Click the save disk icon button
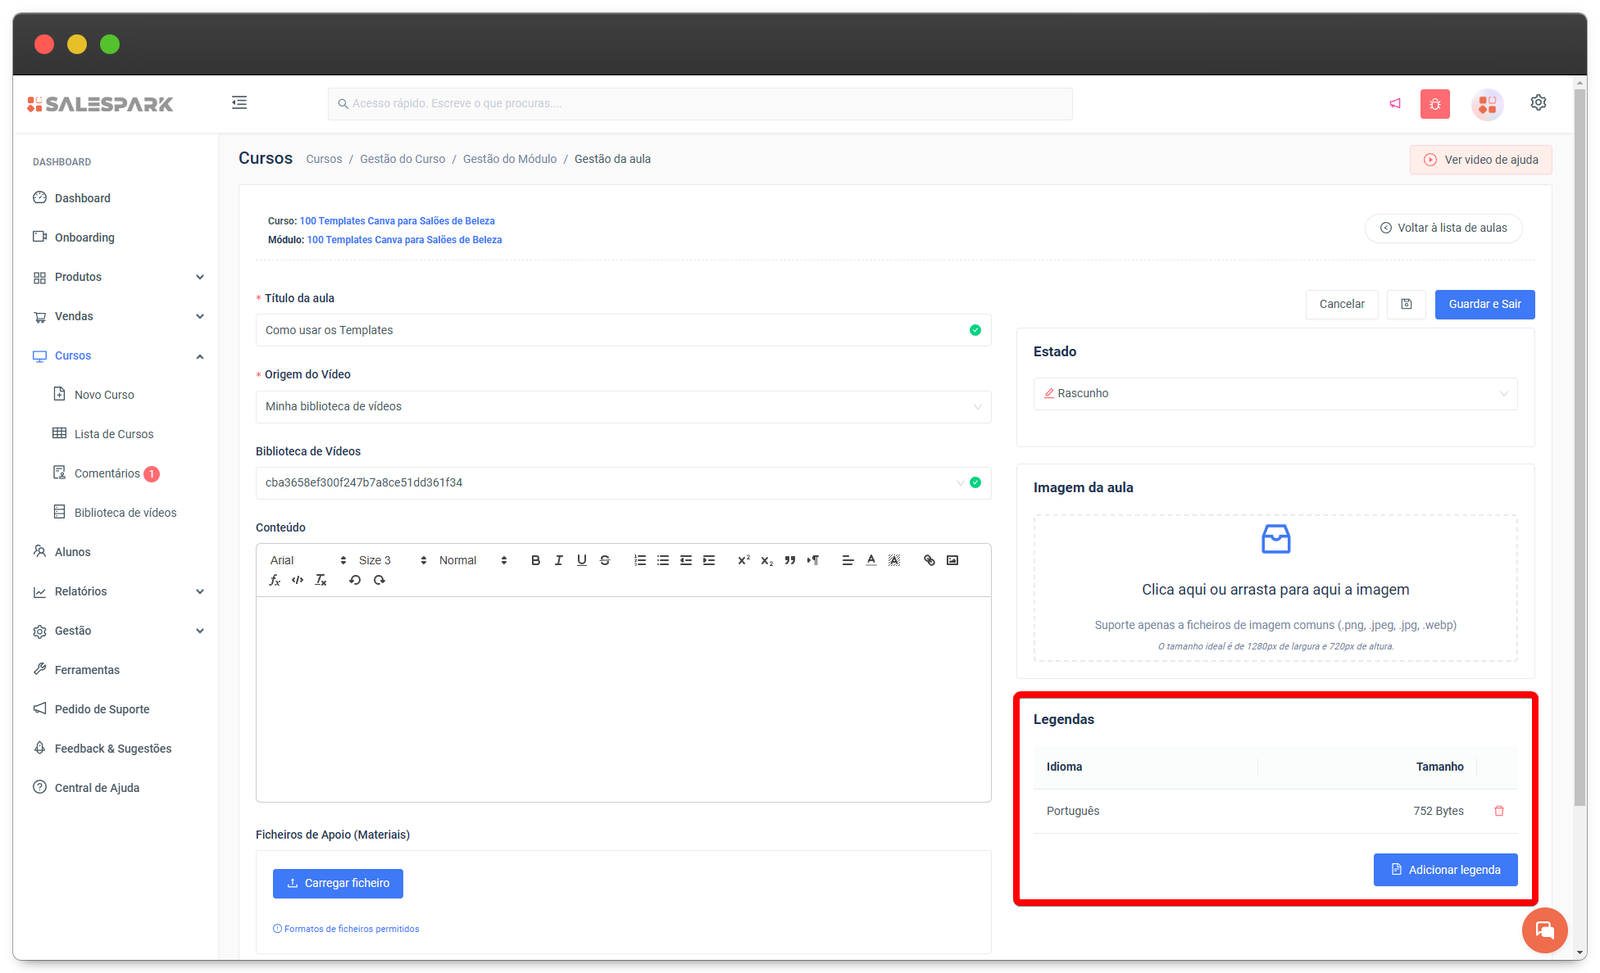This screenshot has width=1600, height=973. click(1406, 305)
